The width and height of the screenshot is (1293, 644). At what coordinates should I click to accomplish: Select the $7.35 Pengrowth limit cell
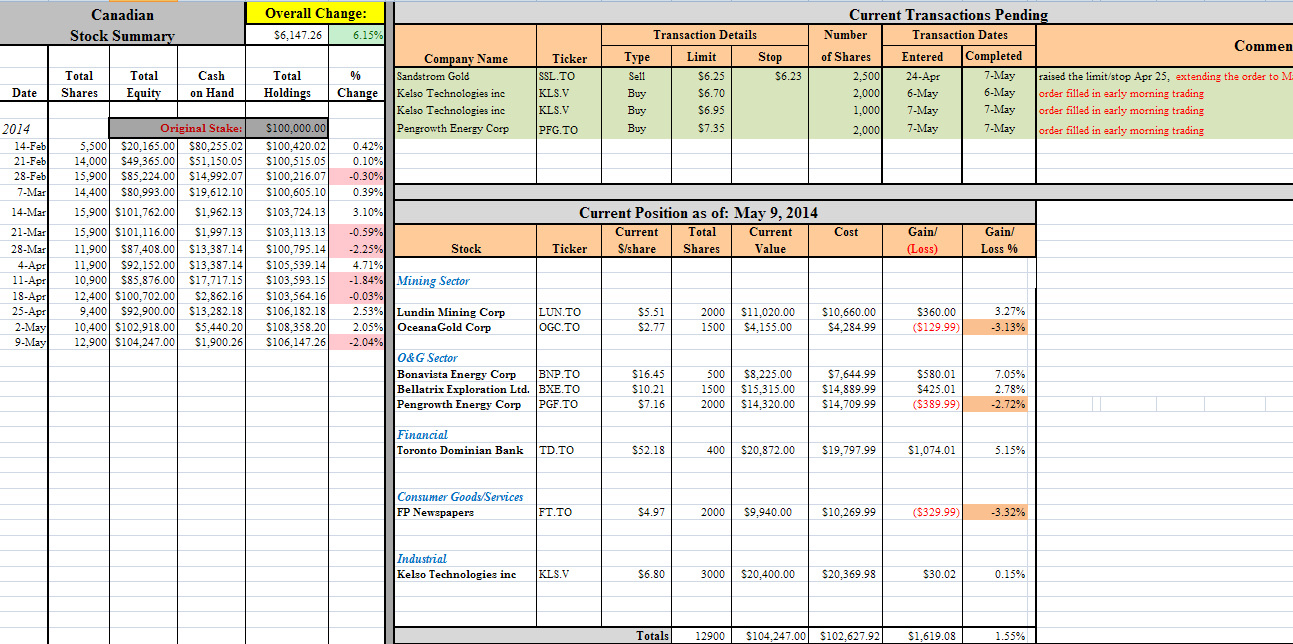[701, 129]
